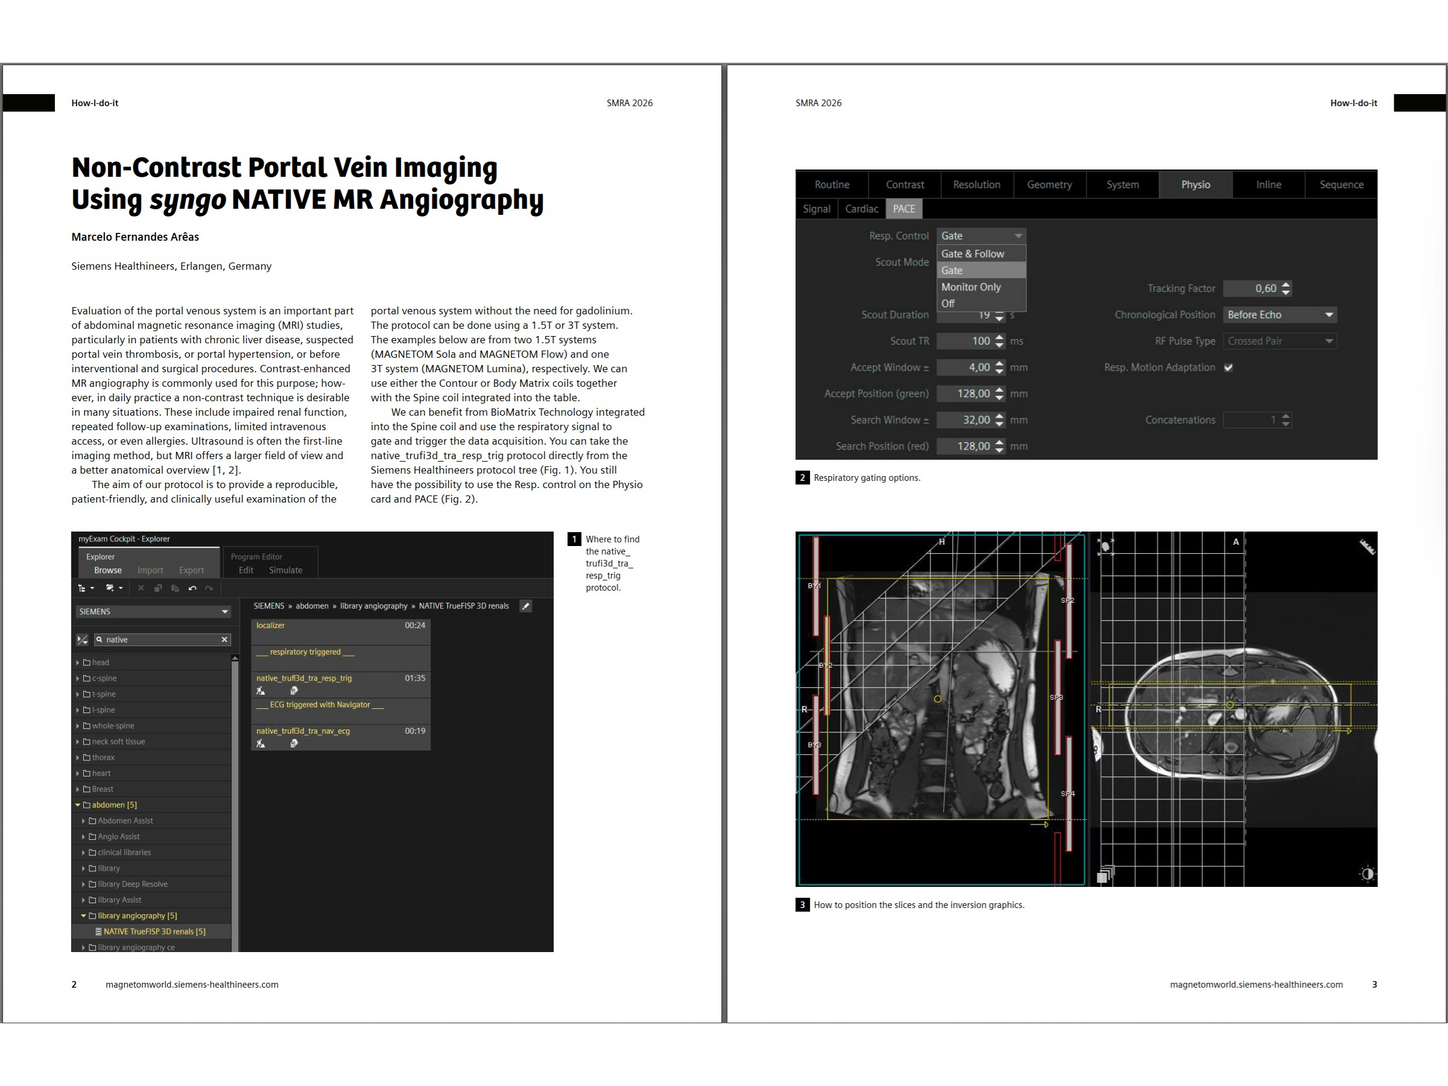
Task: Click the protocol list icon before NATIVE TrueFISP 3D renals
Action: [98, 932]
